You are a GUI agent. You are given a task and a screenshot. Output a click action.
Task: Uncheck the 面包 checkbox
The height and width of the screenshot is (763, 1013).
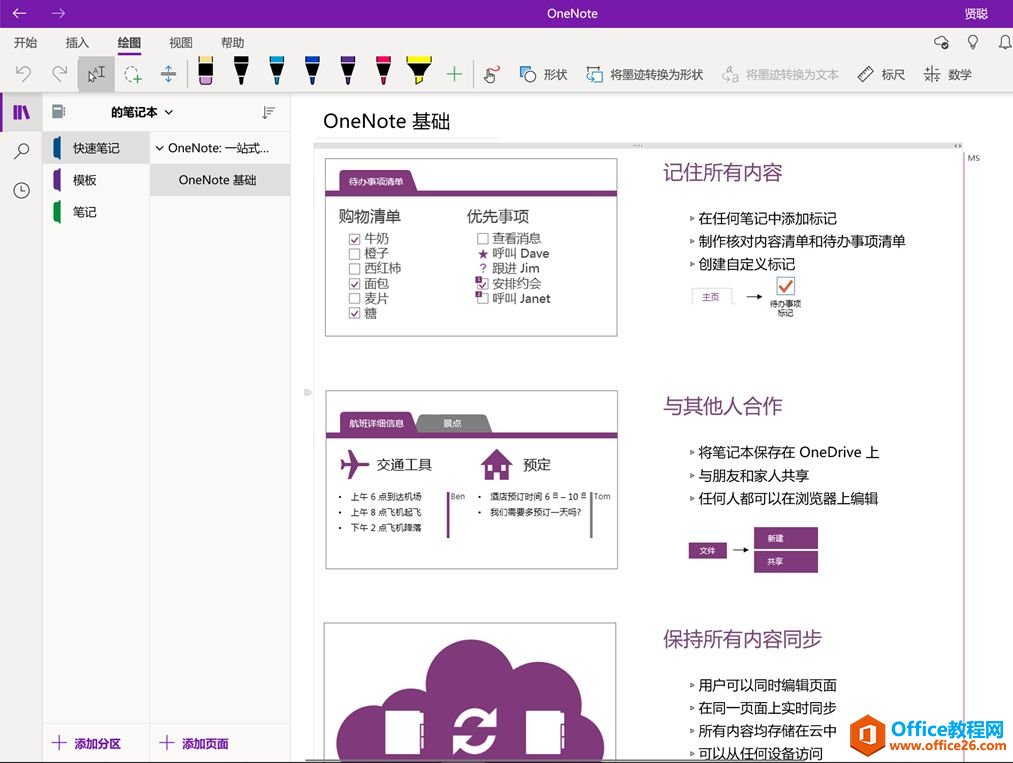[354, 284]
